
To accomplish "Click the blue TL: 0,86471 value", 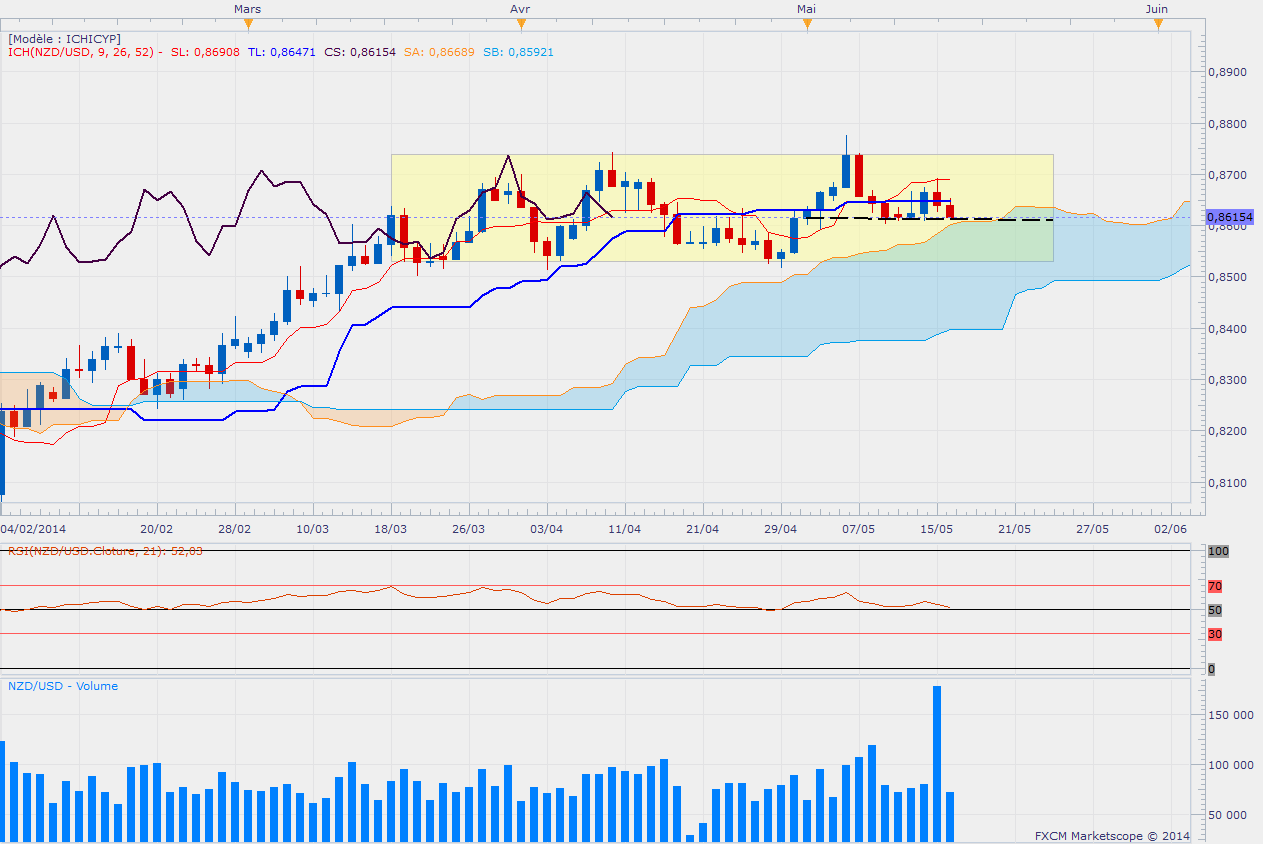I will (281, 50).
